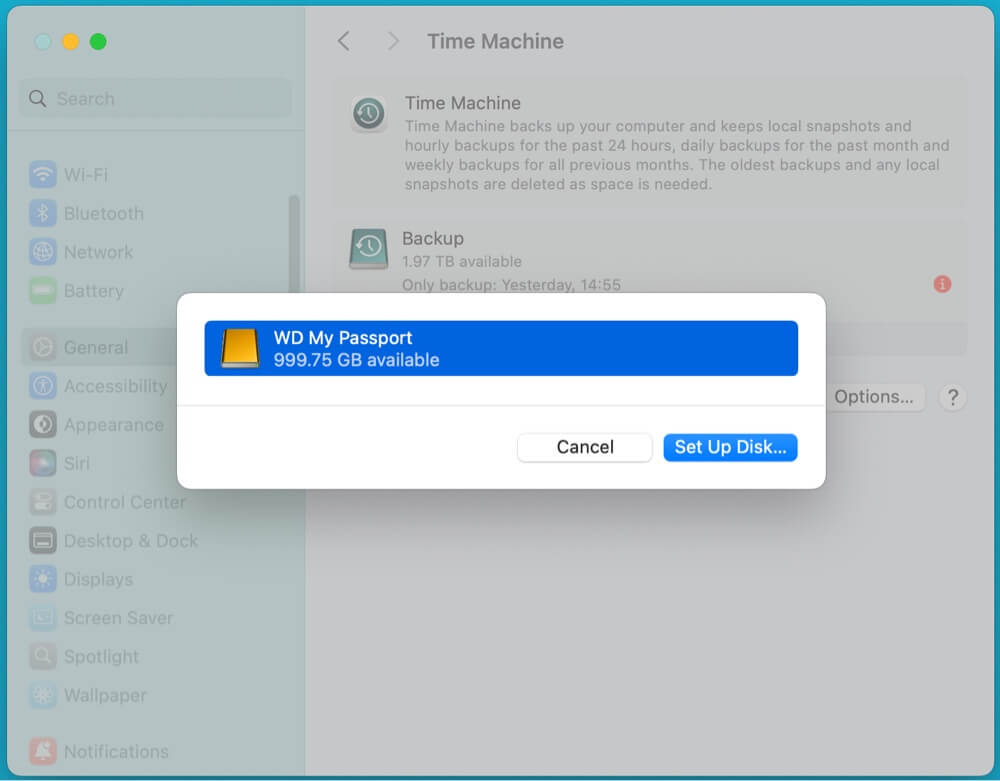The height and width of the screenshot is (781, 1000).
Task: Click the Backup disk icon
Action: 368,249
